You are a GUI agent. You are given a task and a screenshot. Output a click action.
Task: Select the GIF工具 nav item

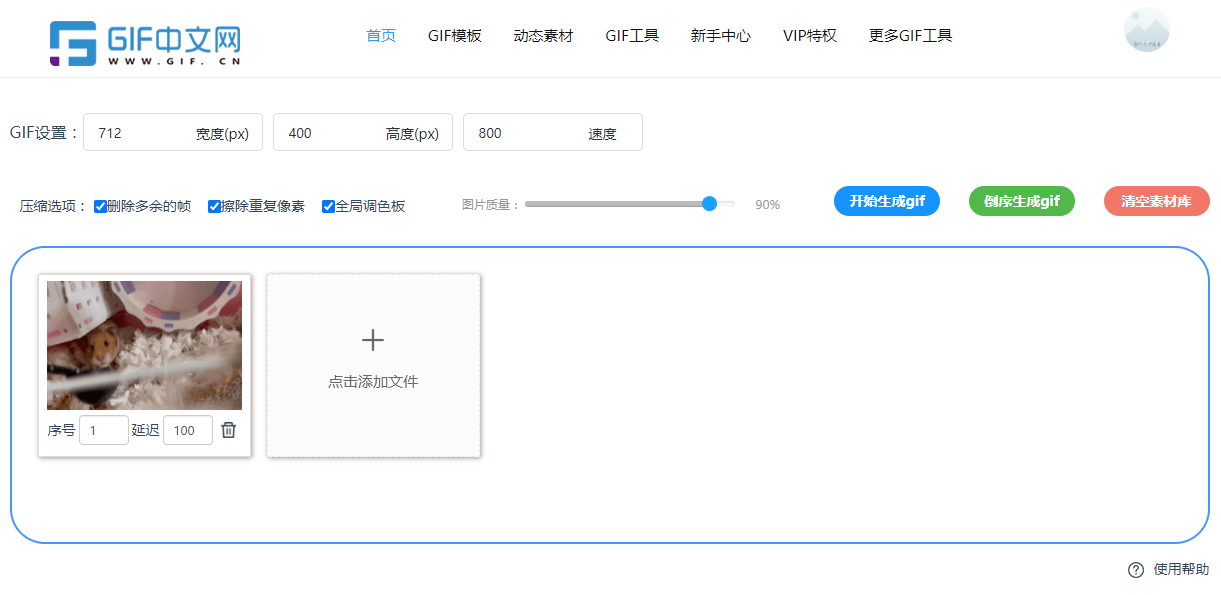[x=632, y=36]
